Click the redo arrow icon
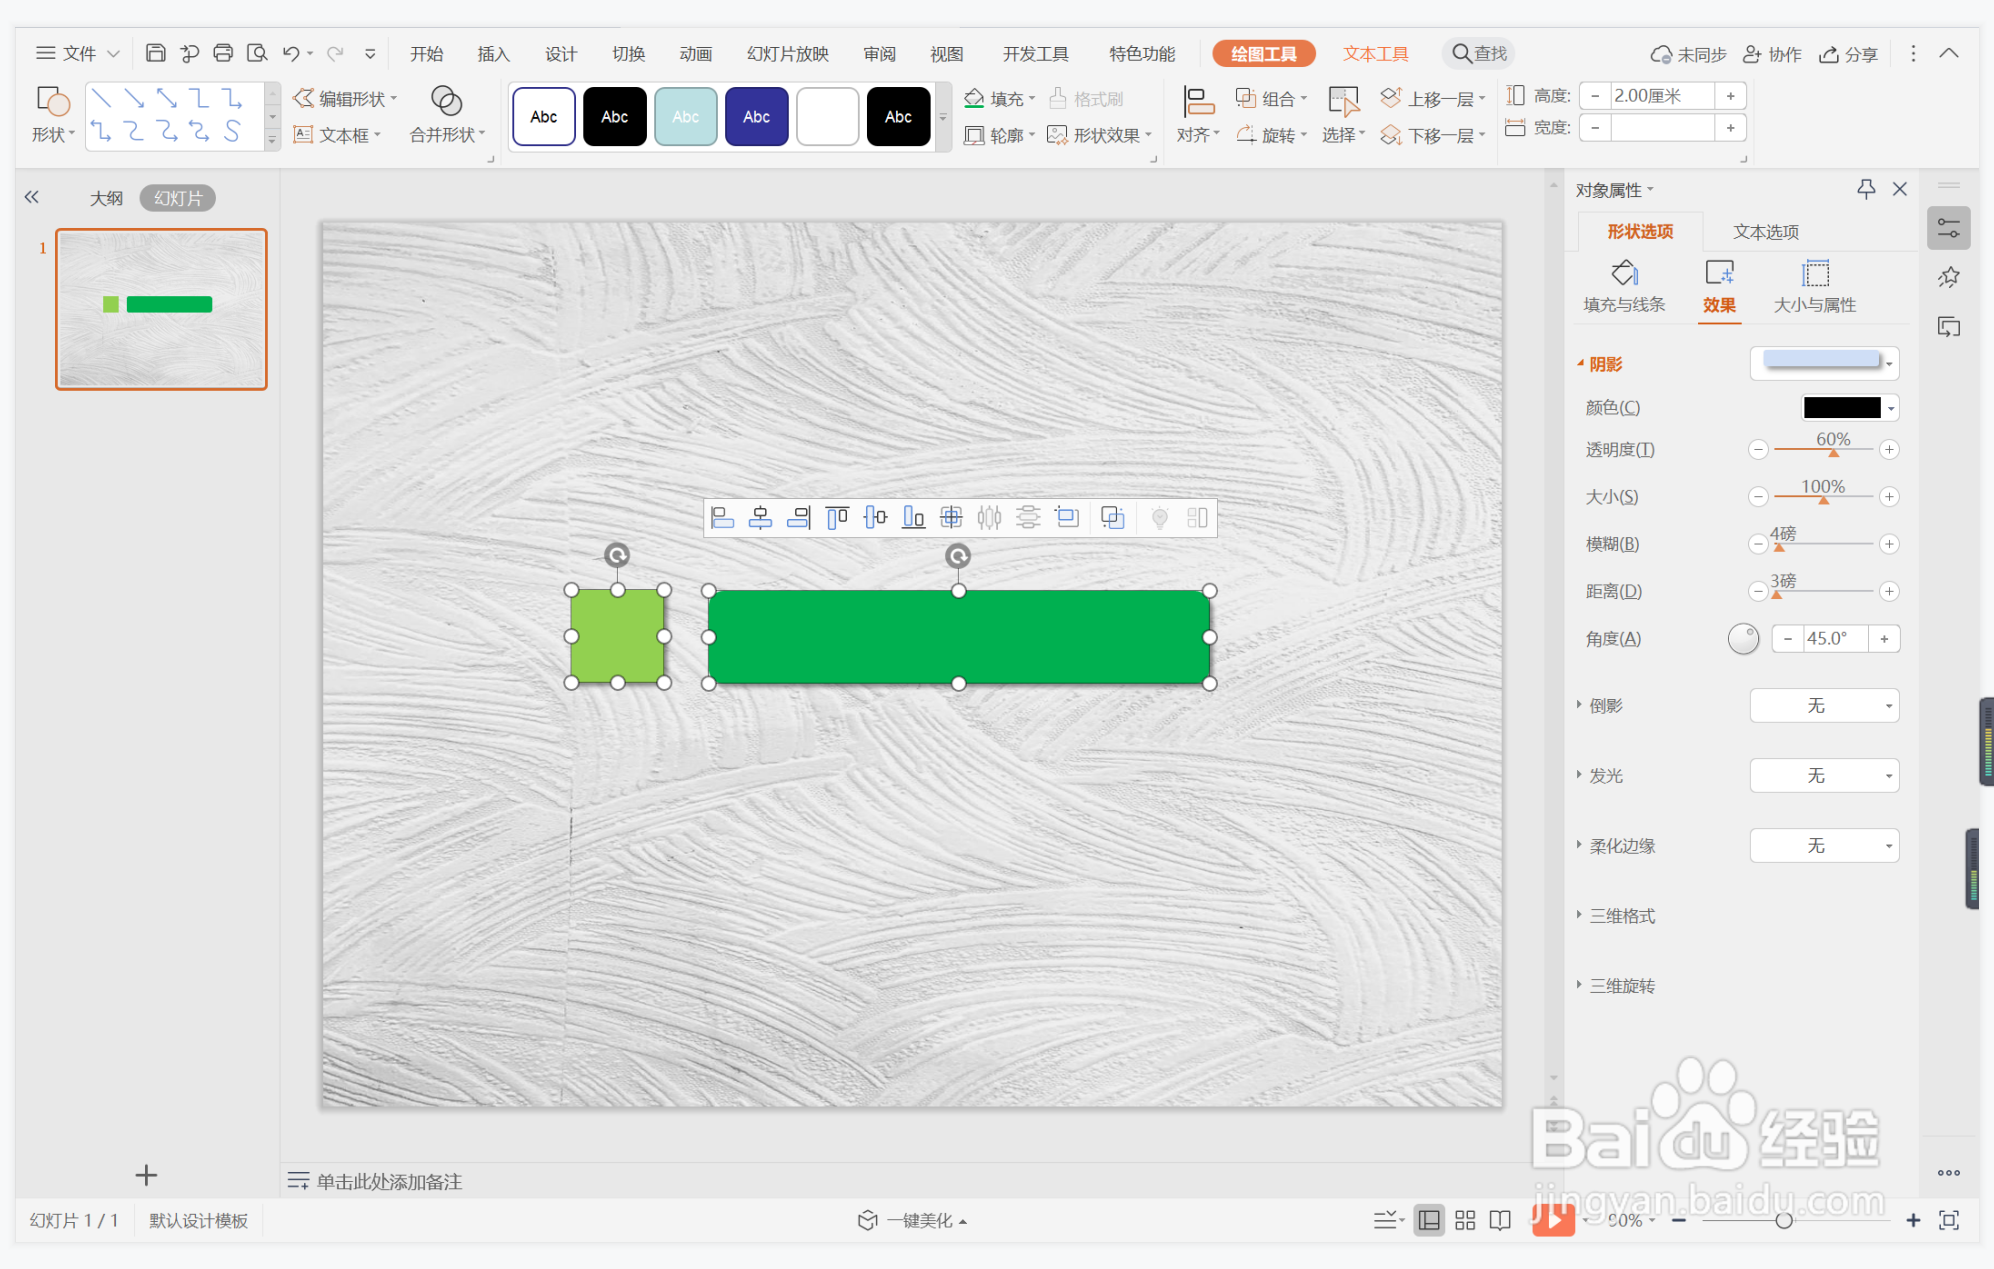This screenshot has height=1269, width=1994. pyautogui.click(x=336, y=53)
